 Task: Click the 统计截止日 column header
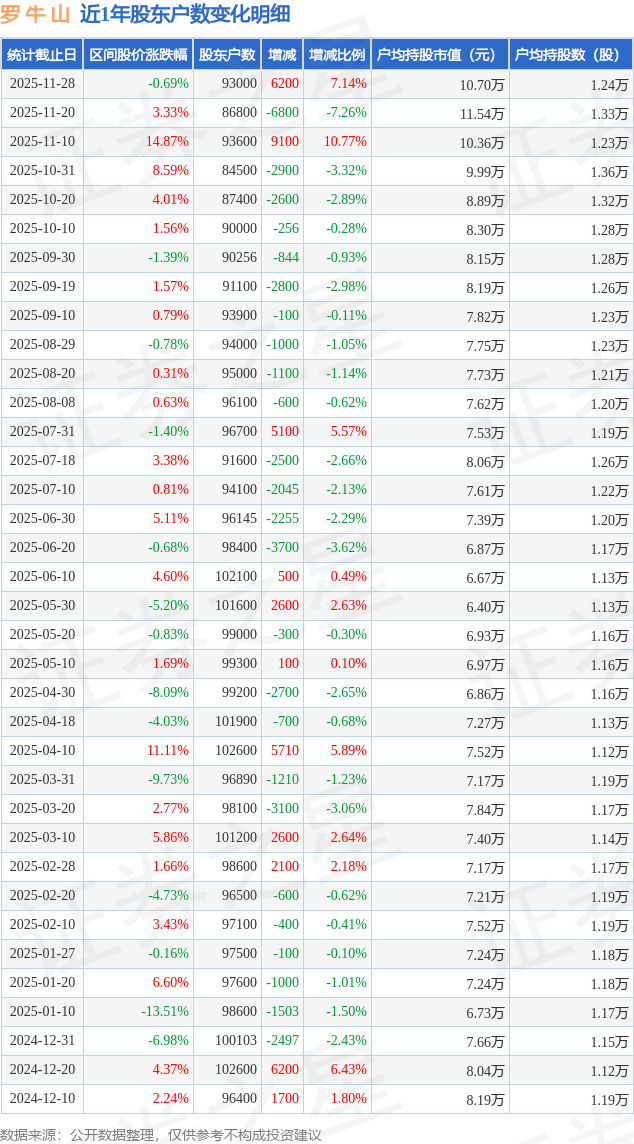click(42, 55)
